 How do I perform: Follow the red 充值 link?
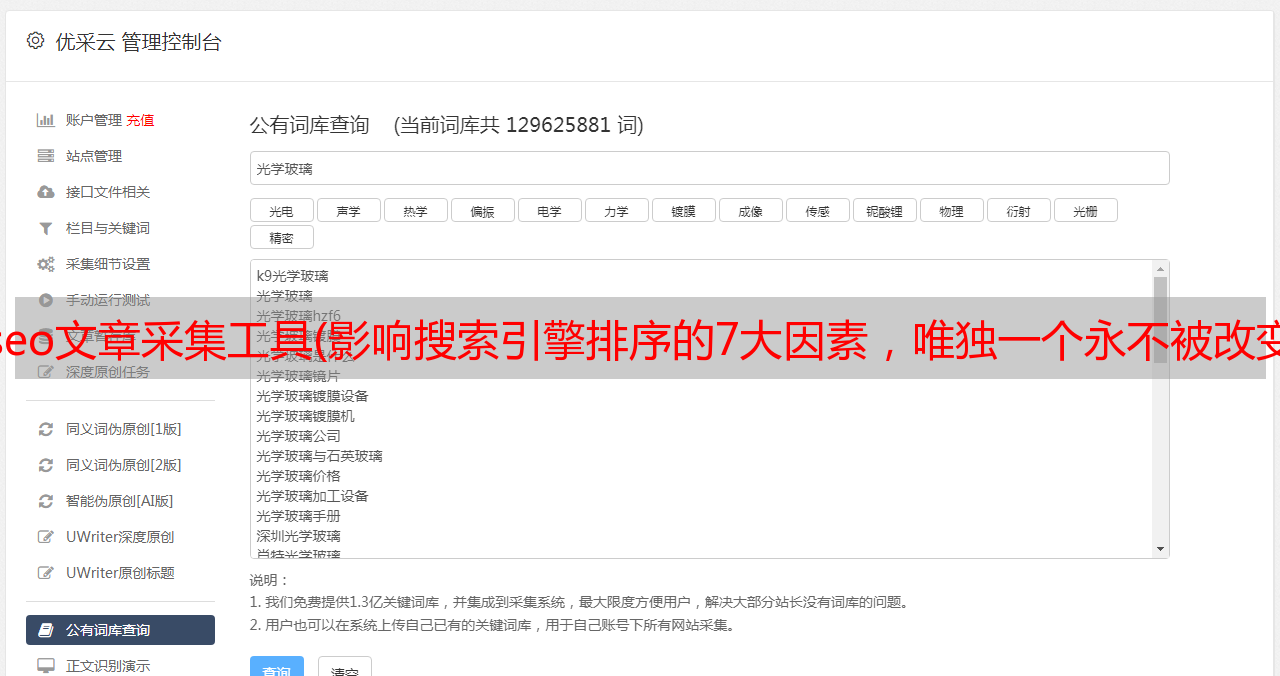click(140, 120)
